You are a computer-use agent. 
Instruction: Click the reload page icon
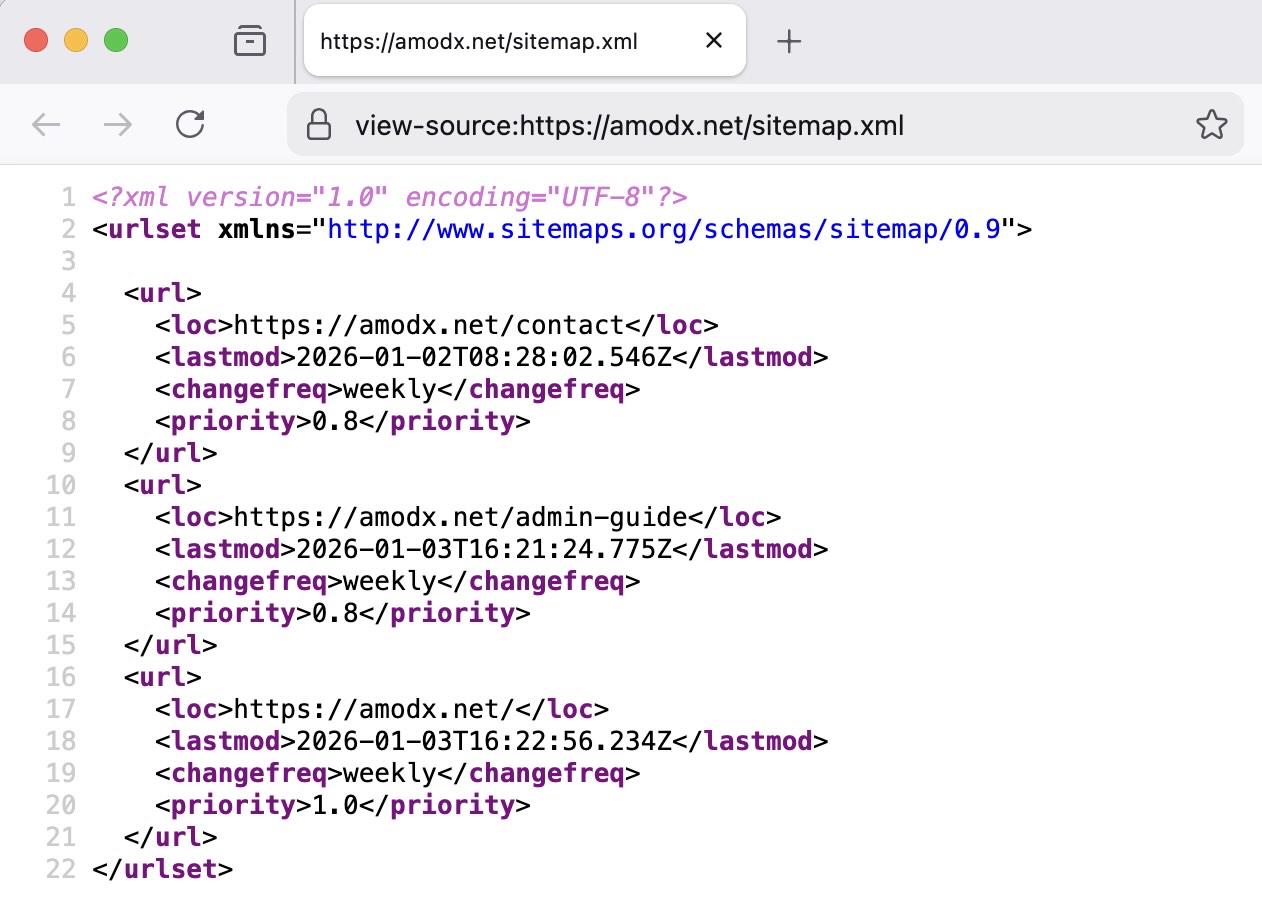(190, 124)
